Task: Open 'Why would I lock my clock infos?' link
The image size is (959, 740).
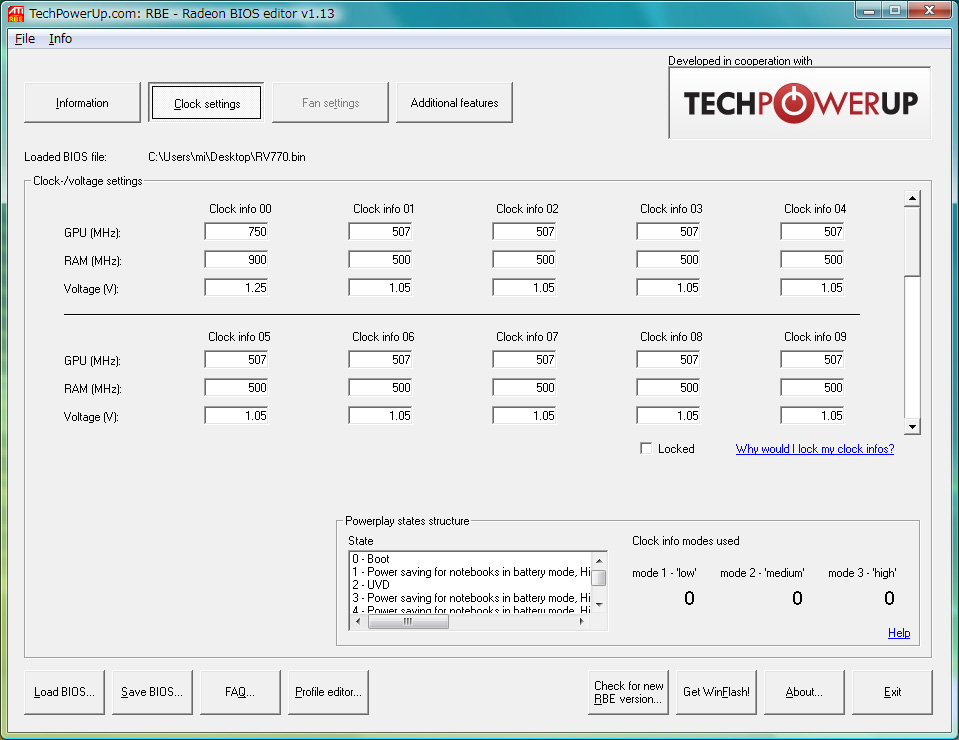Action: click(814, 449)
